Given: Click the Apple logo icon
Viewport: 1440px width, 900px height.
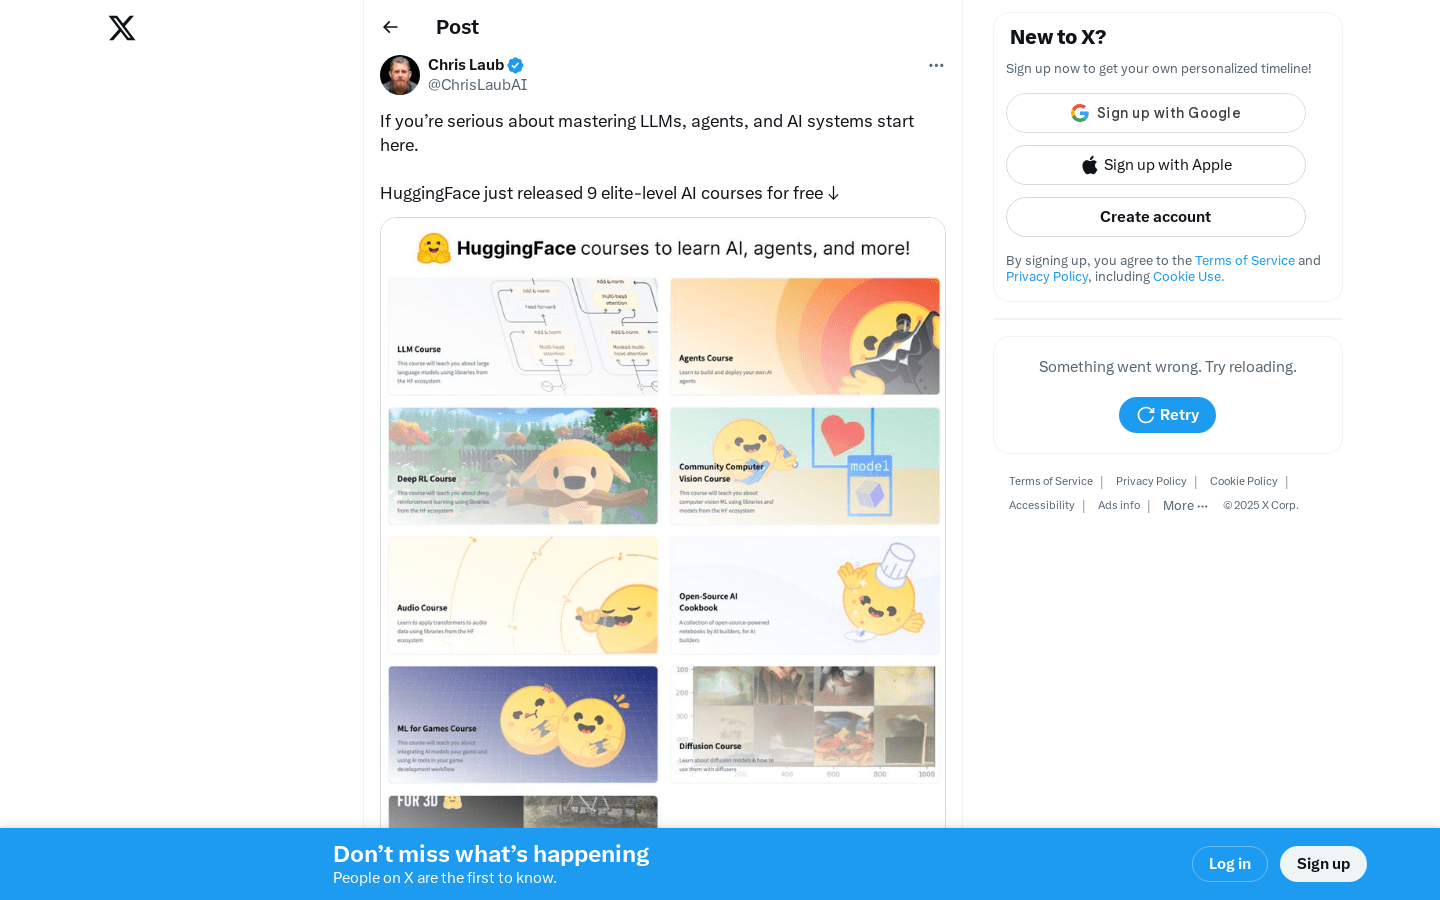Looking at the screenshot, I should (x=1089, y=165).
